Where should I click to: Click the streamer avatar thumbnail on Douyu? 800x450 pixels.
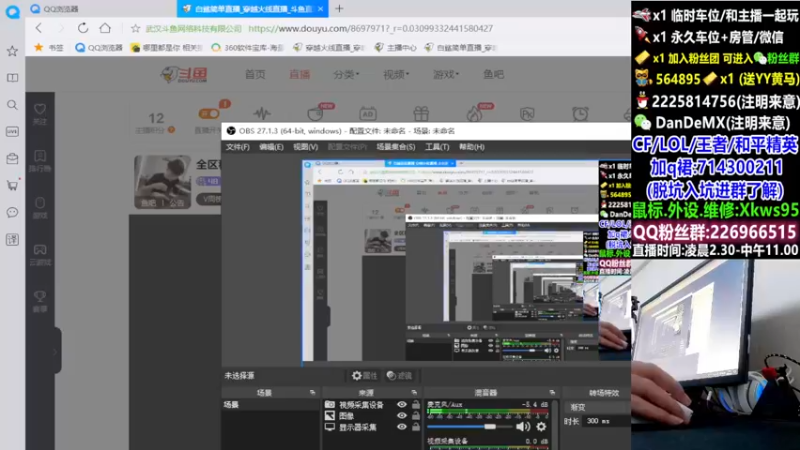coord(162,182)
